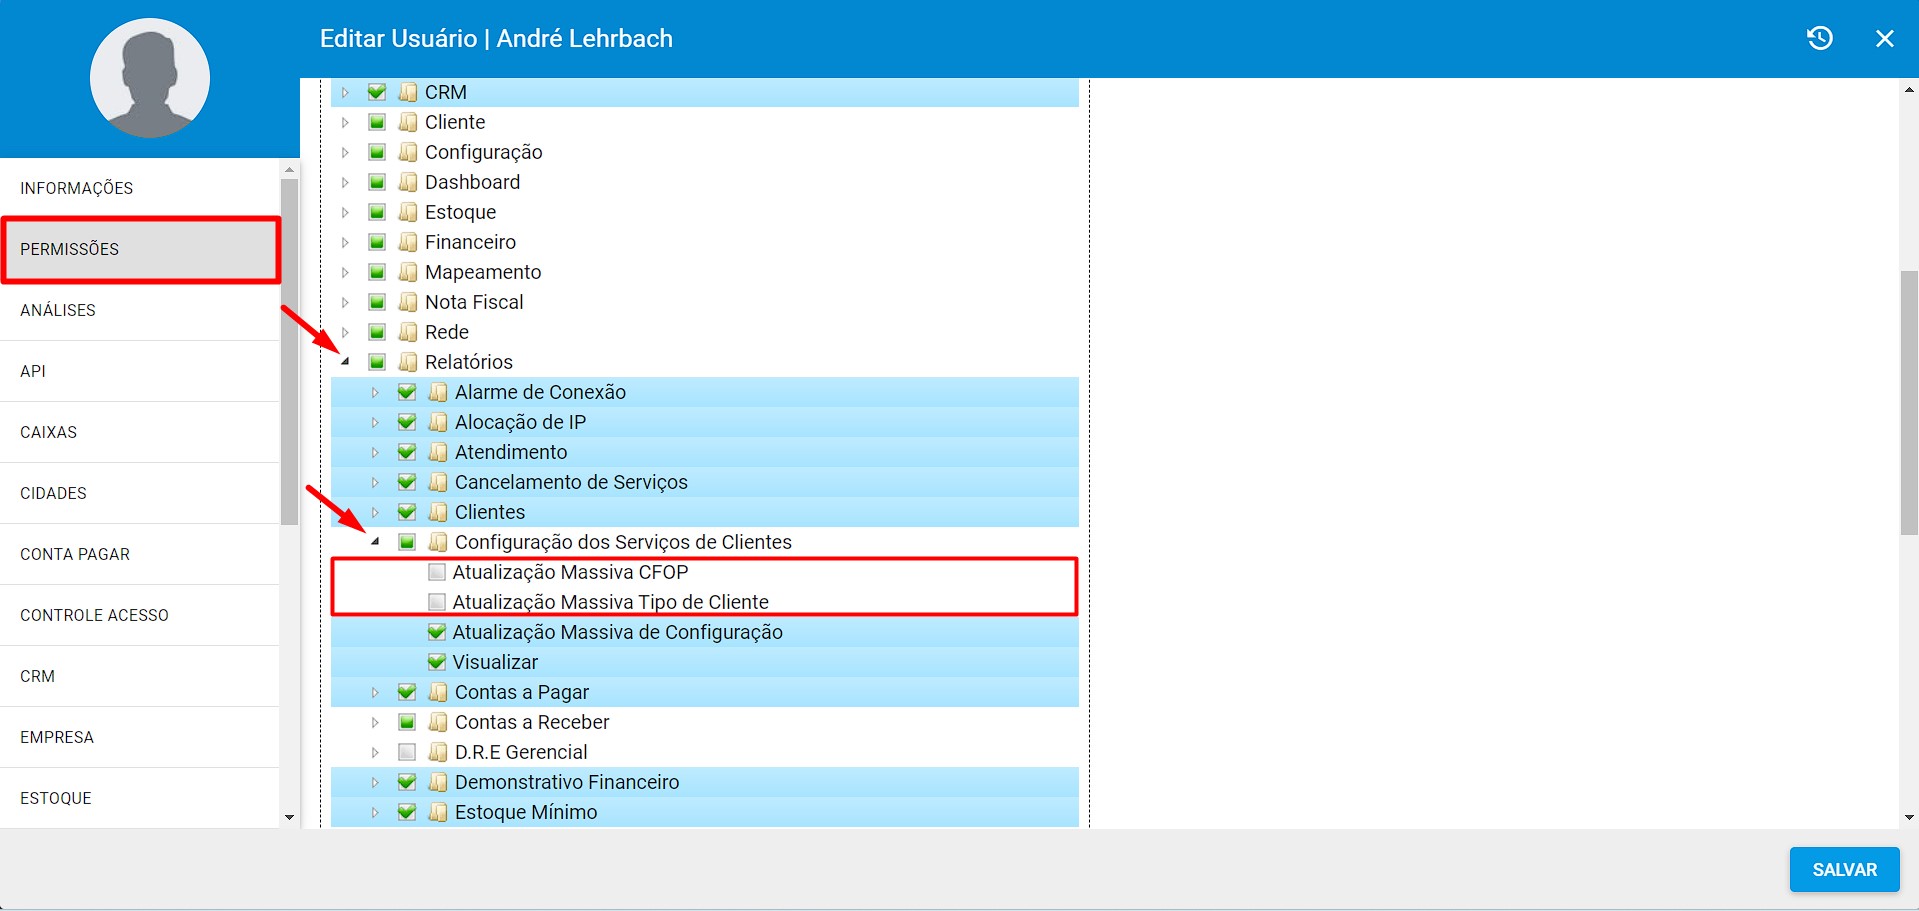Open the INFORMAÇÕES section
The width and height of the screenshot is (1919, 911).
tap(140, 188)
